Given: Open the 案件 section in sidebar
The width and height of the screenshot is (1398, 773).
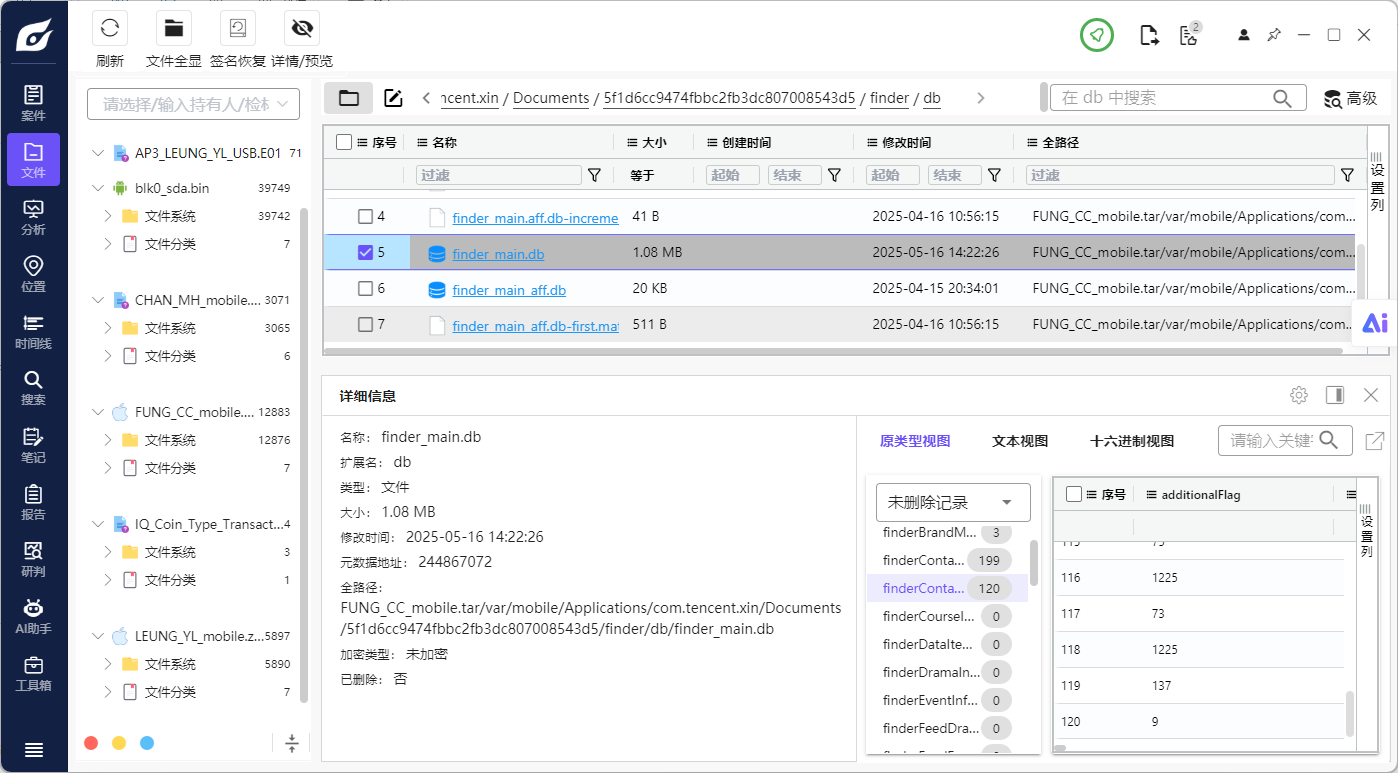Looking at the screenshot, I should pos(33,103).
